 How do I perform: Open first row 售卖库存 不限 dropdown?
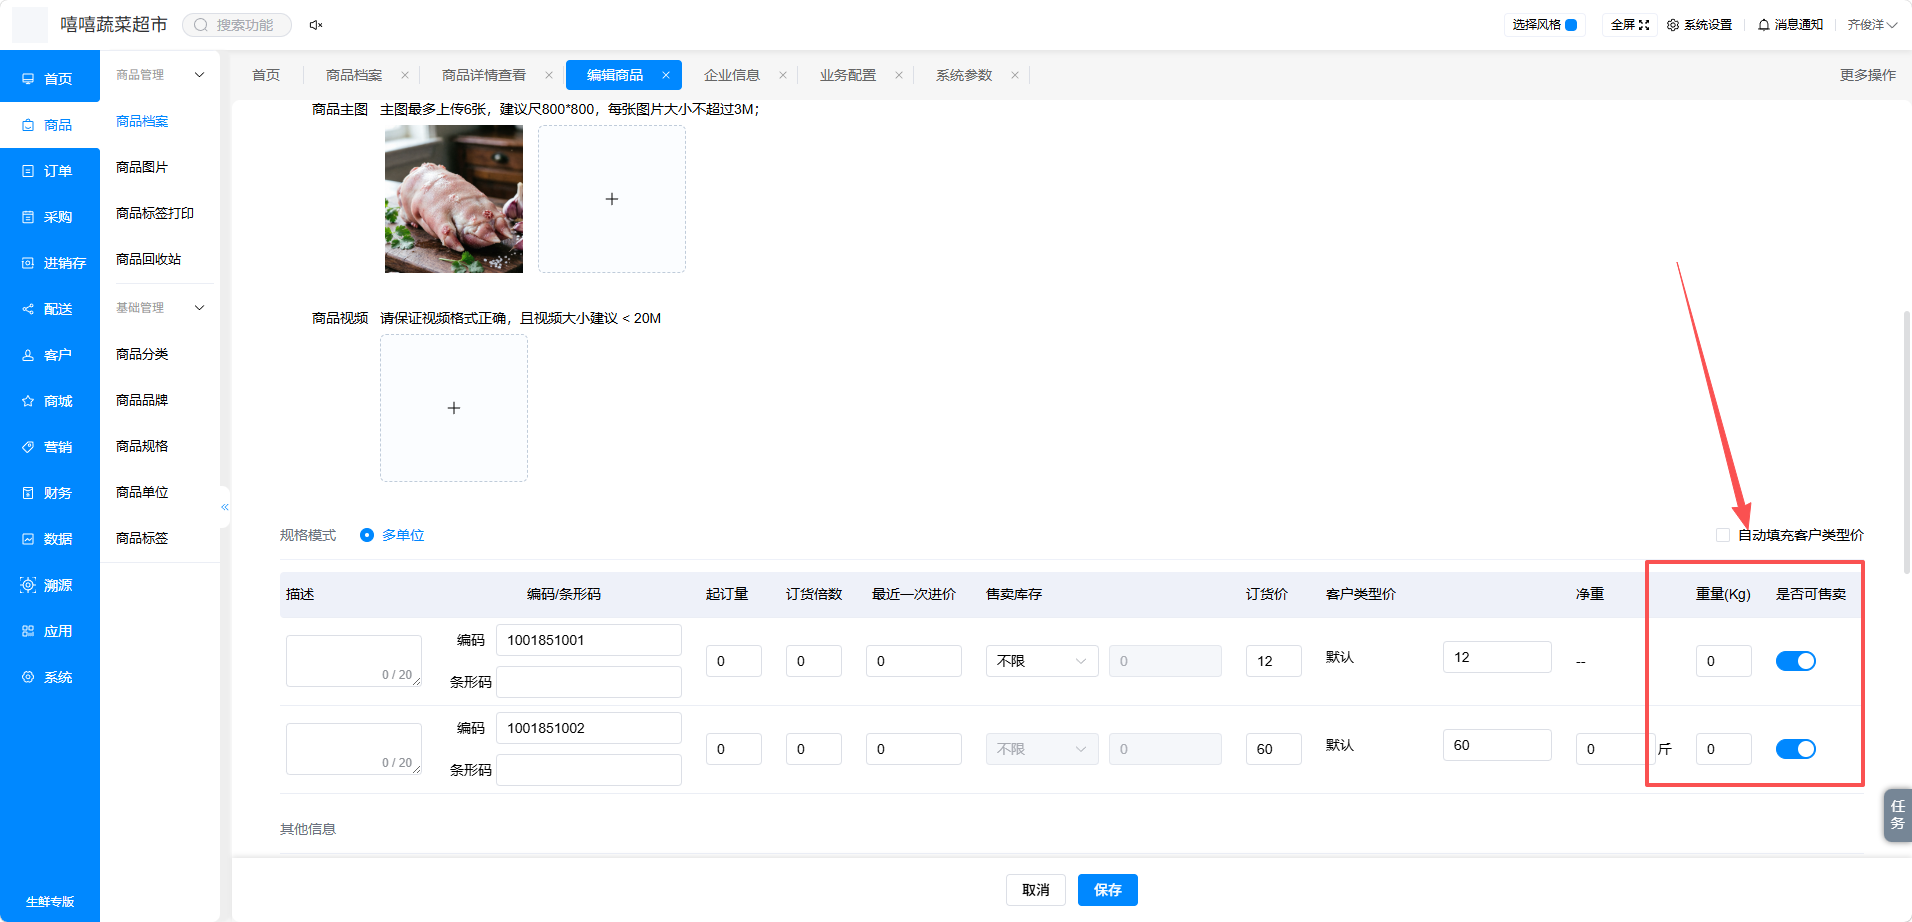click(1042, 661)
